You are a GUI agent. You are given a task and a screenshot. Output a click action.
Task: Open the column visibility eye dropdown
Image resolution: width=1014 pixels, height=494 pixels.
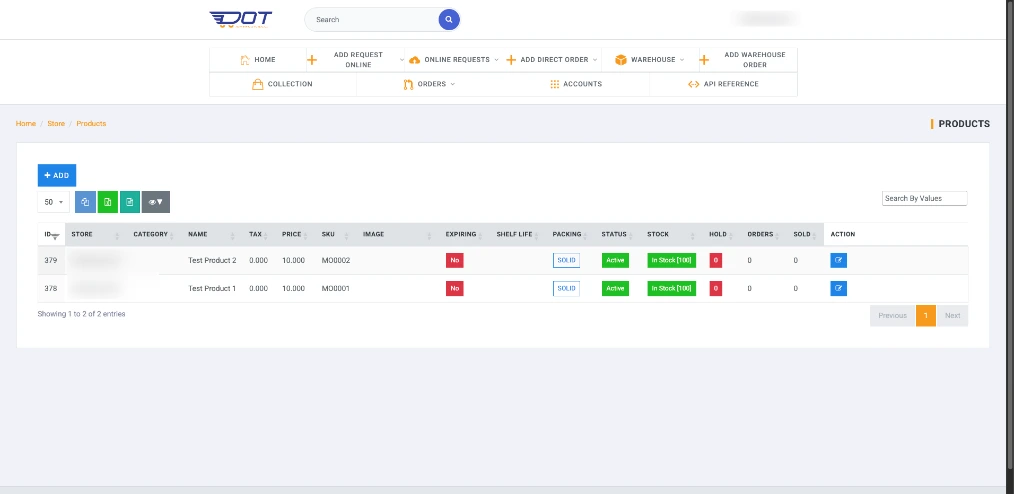point(156,202)
